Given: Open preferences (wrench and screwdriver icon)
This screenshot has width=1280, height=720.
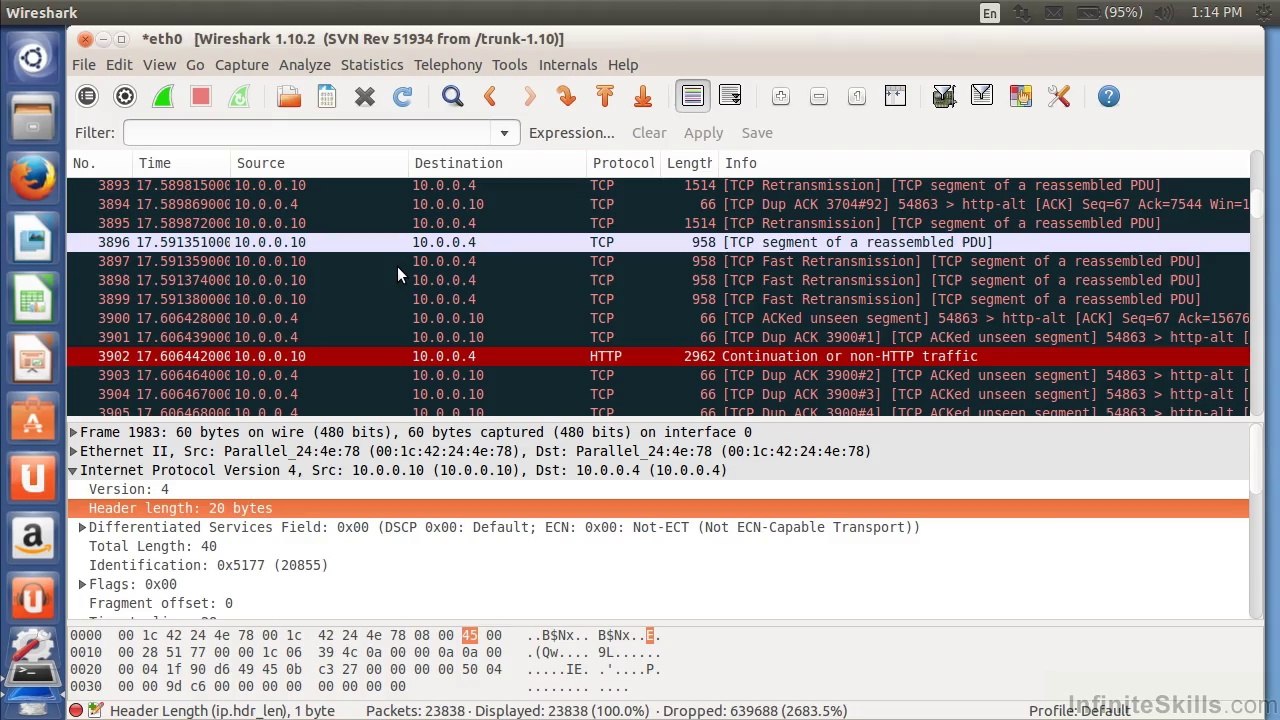Looking at the screenshot, I should (x=1058, y=96).
